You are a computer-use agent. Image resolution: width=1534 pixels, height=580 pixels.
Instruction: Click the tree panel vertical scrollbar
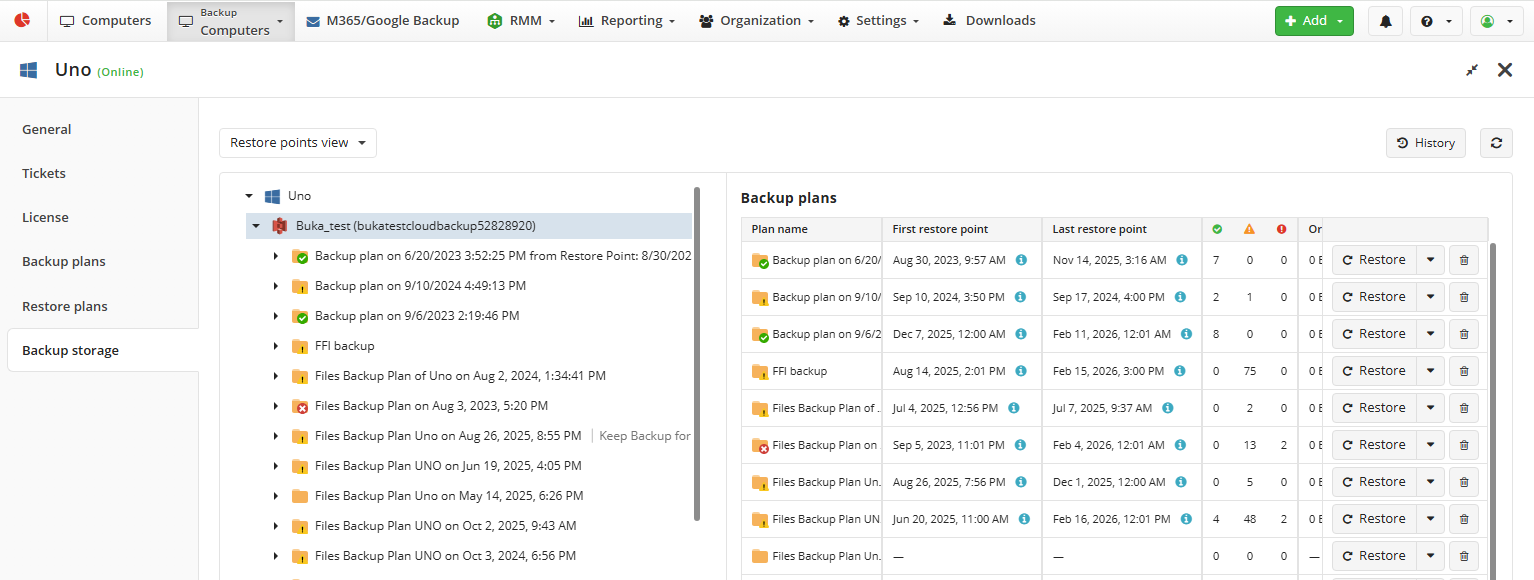coord(696,350)
